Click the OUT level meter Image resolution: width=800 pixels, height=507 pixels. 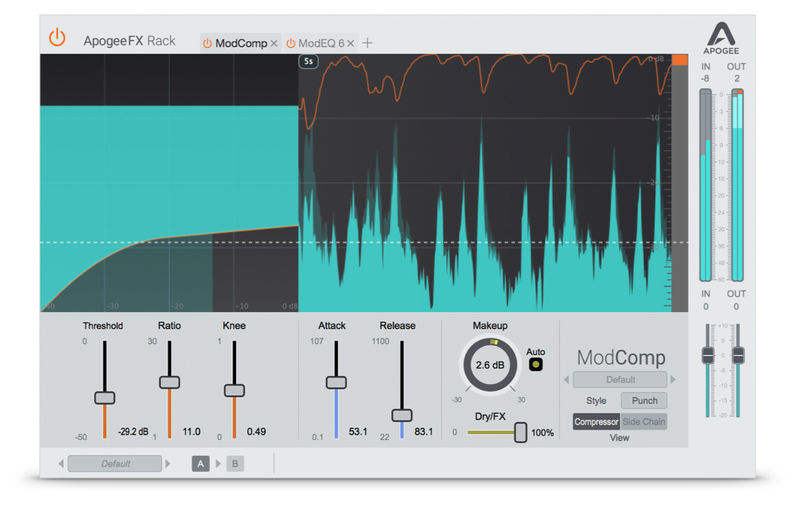(737, 185)
